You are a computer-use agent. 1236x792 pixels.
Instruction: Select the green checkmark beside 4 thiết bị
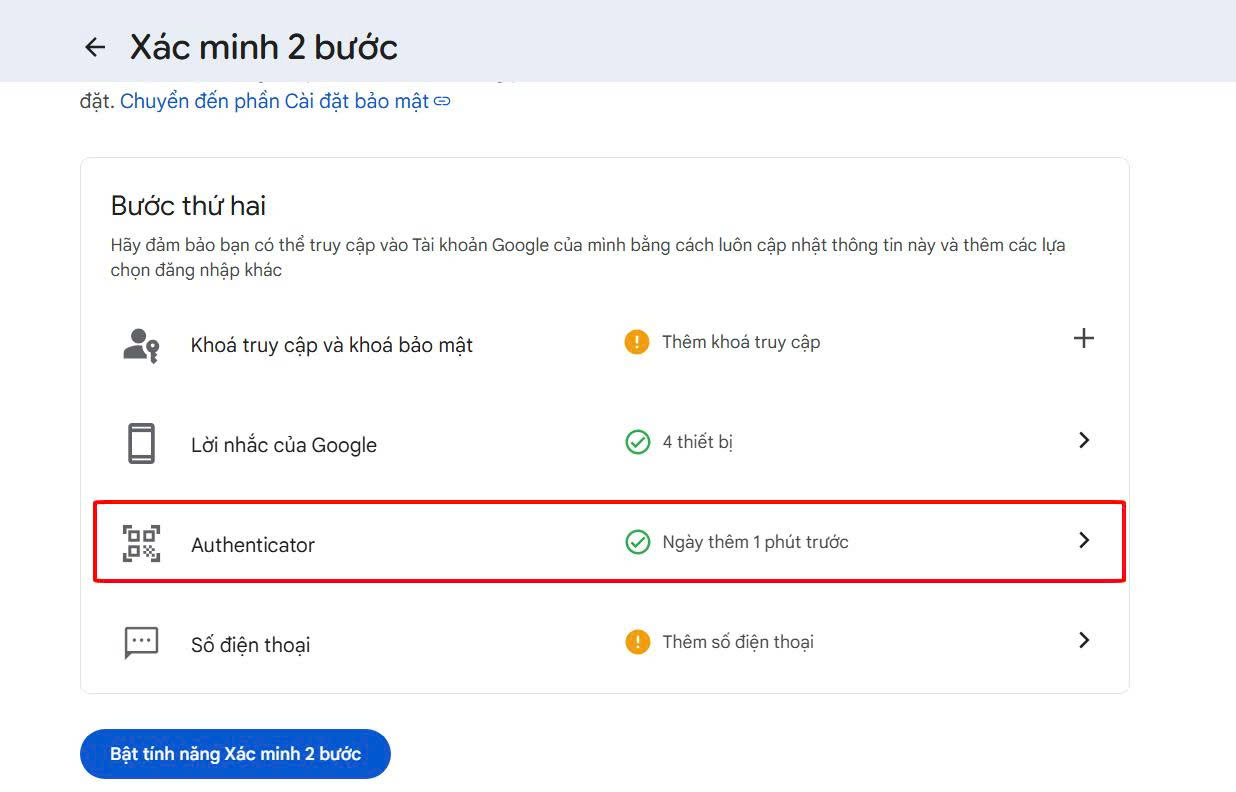[x=637, y=441]
